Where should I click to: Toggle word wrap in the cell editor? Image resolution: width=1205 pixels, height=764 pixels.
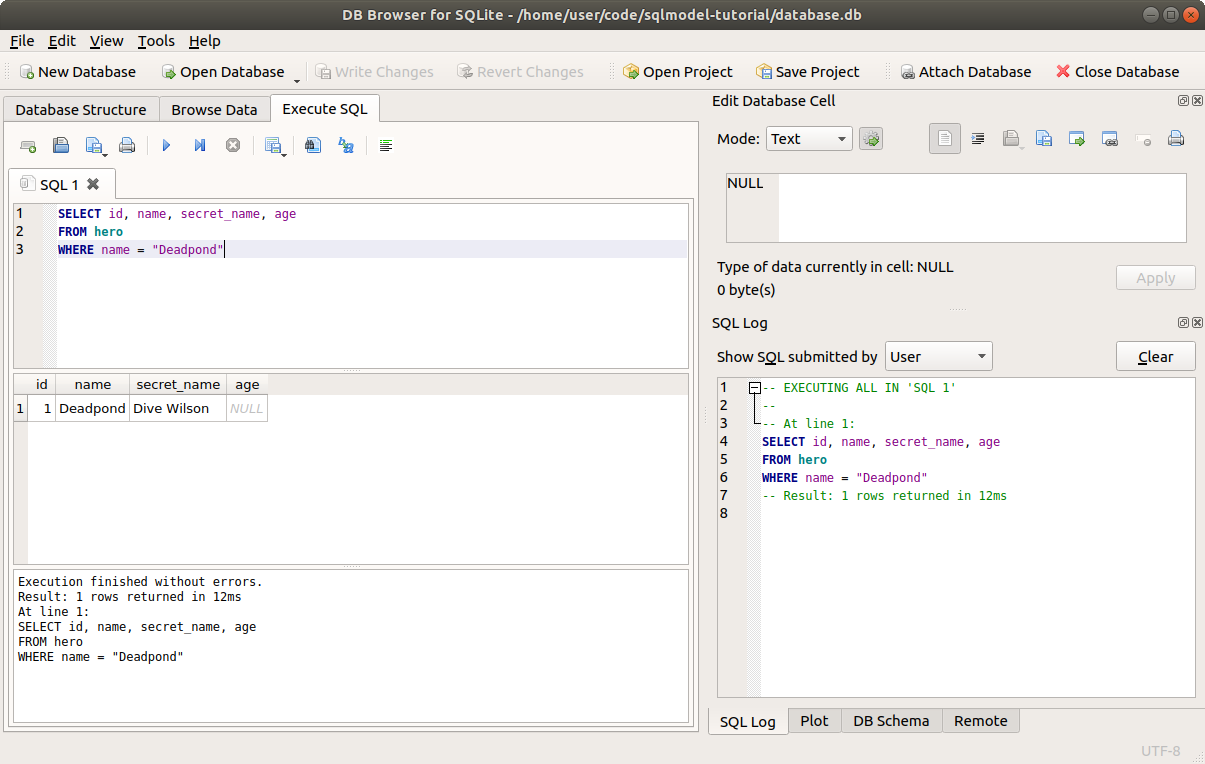point(978,138)
